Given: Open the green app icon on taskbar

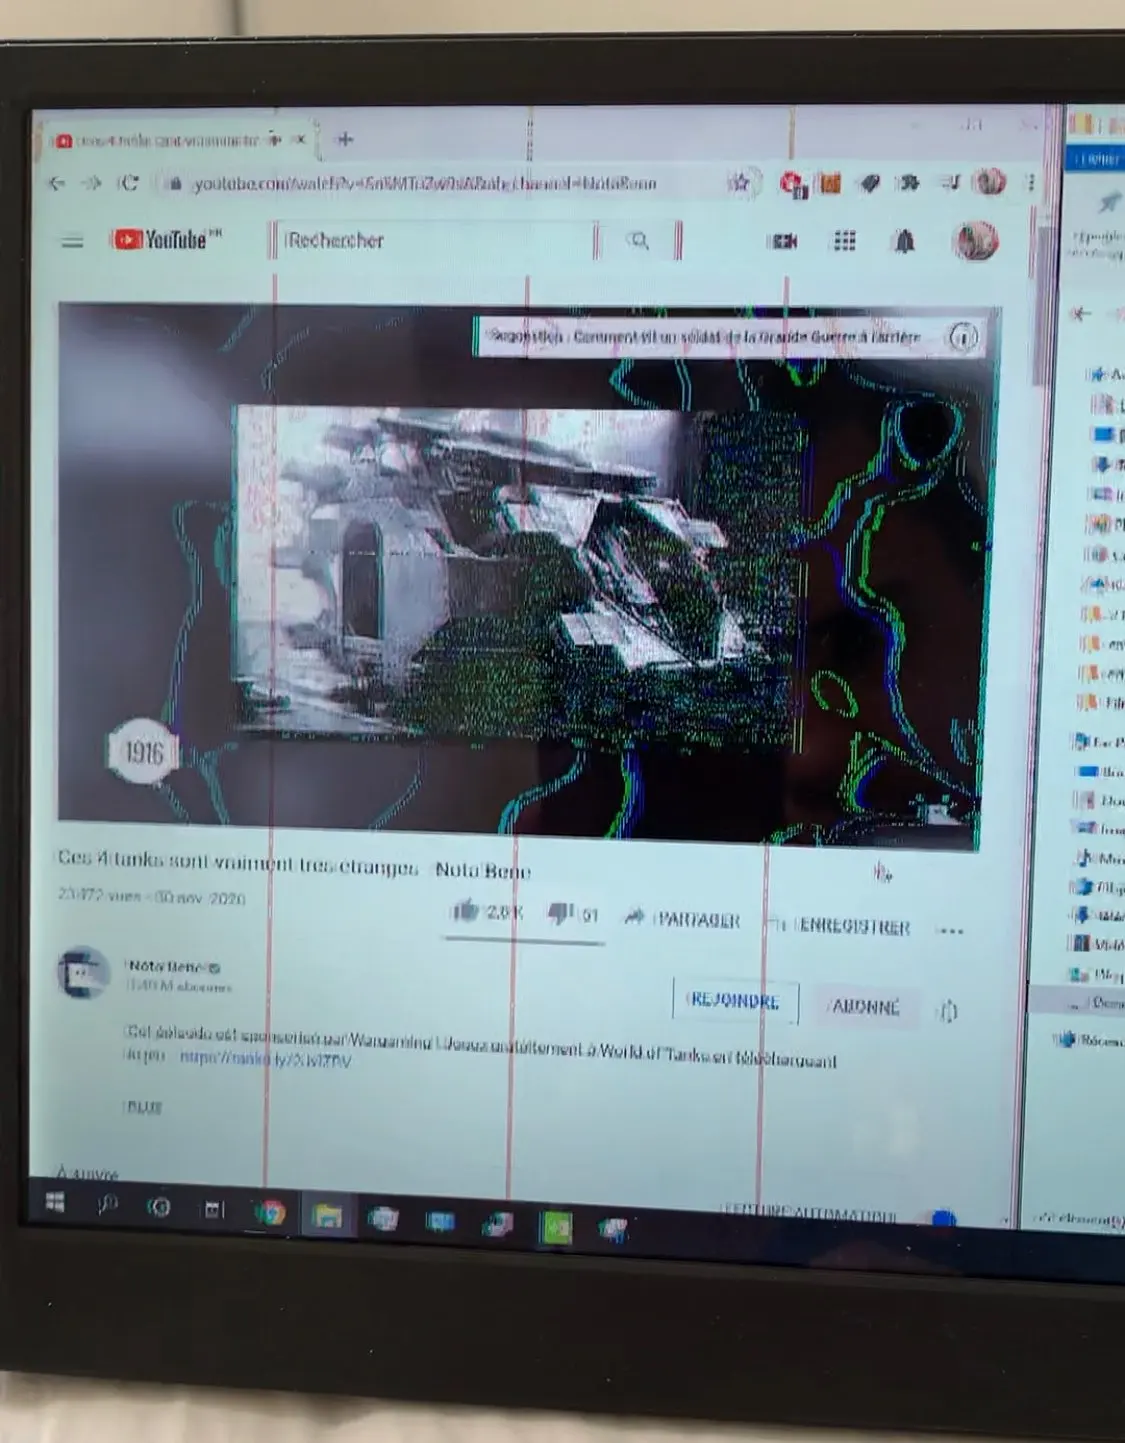Looking at the screenshot, I should point(556,1227).
